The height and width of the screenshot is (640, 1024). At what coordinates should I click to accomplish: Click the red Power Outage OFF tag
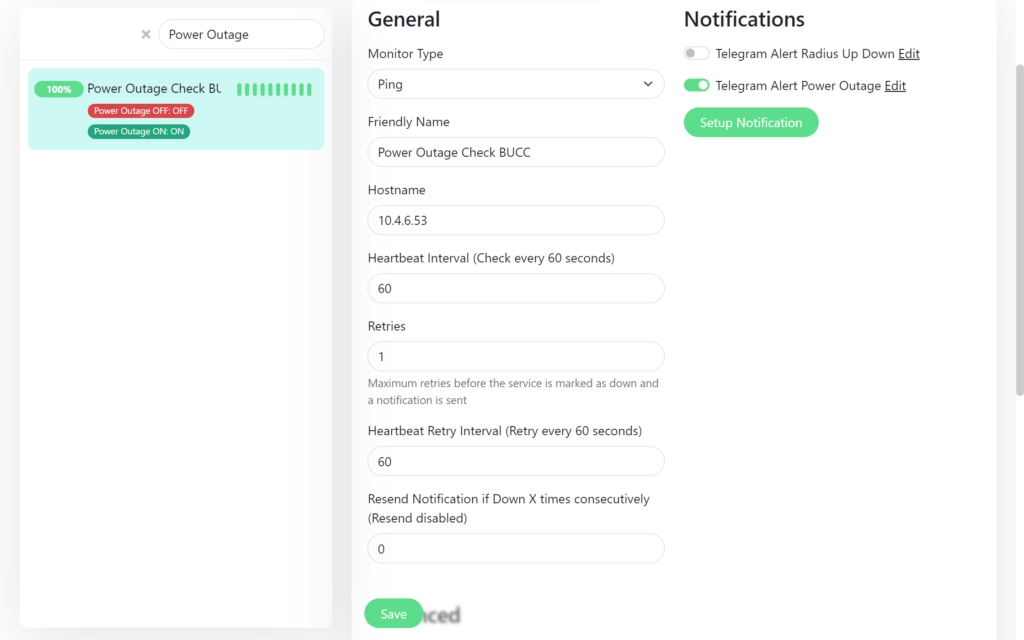click(x=141, y=111)
